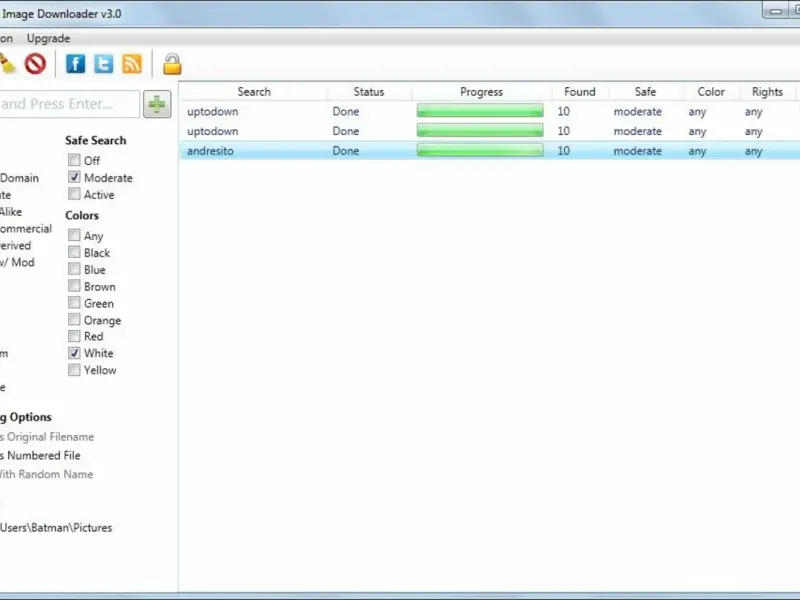The width and height of the screenshot is (800, 600).
Task: Check the Brown color checkbox
Action: pos(74,286)
